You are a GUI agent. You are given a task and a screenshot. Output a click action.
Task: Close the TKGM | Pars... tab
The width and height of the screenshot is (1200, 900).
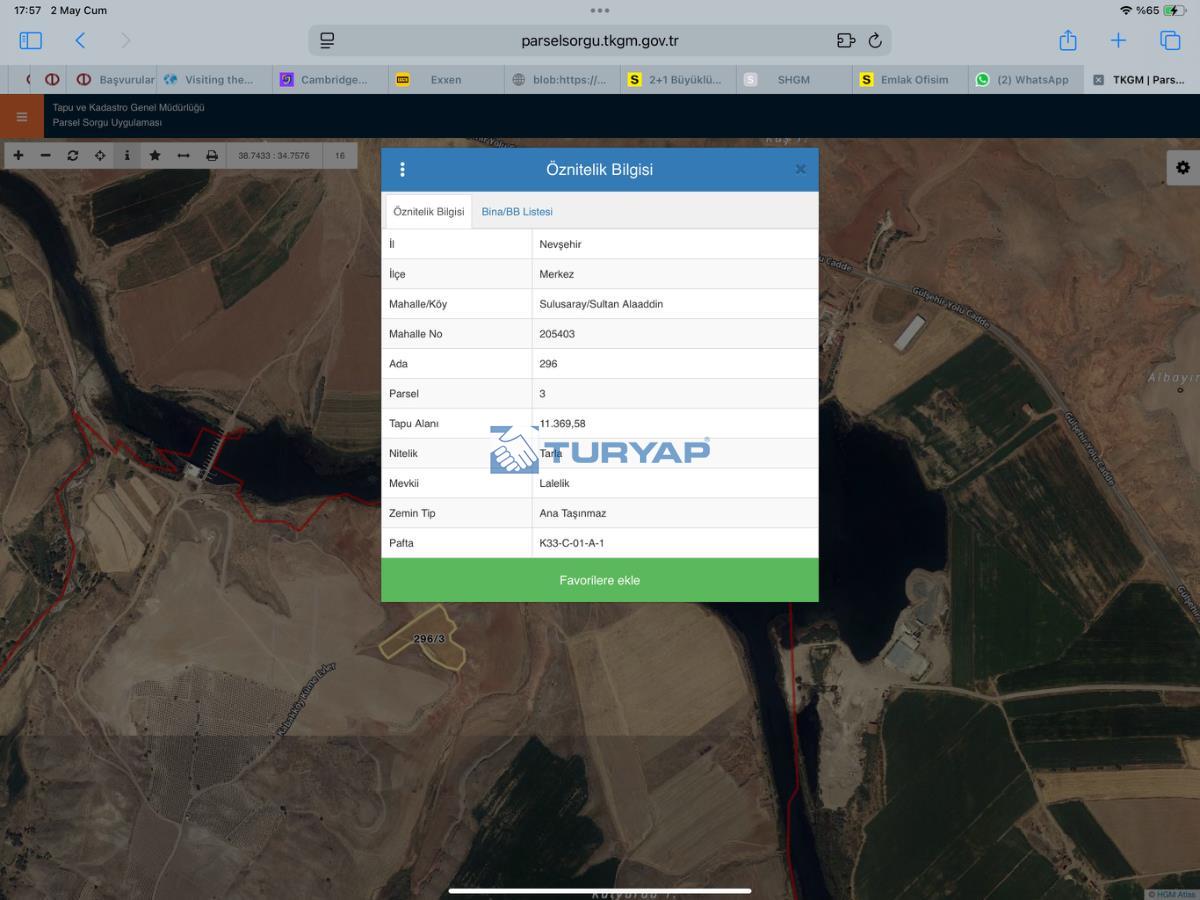pos(1098,80)
